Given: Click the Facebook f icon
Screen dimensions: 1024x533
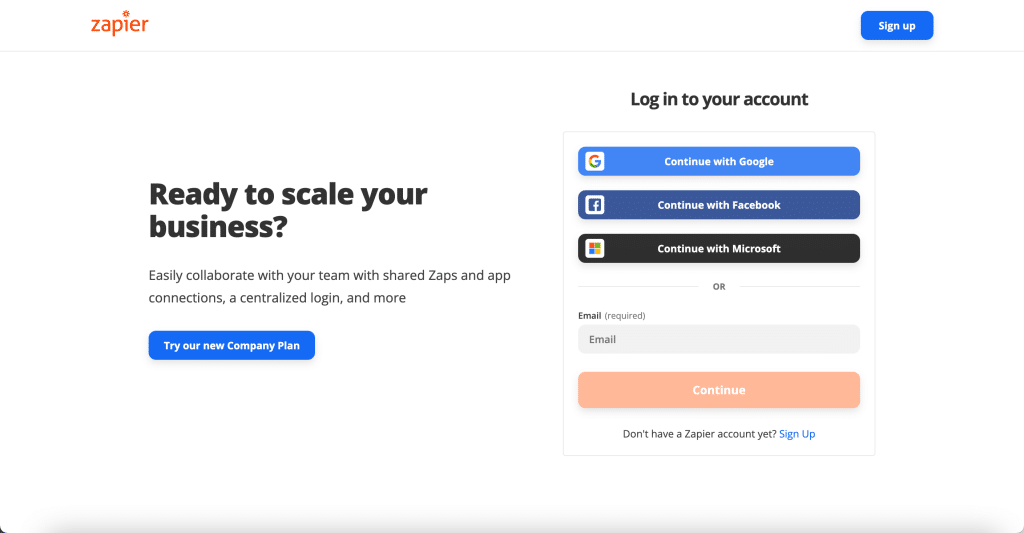Looking at the screenshot, I should point(594,205).
